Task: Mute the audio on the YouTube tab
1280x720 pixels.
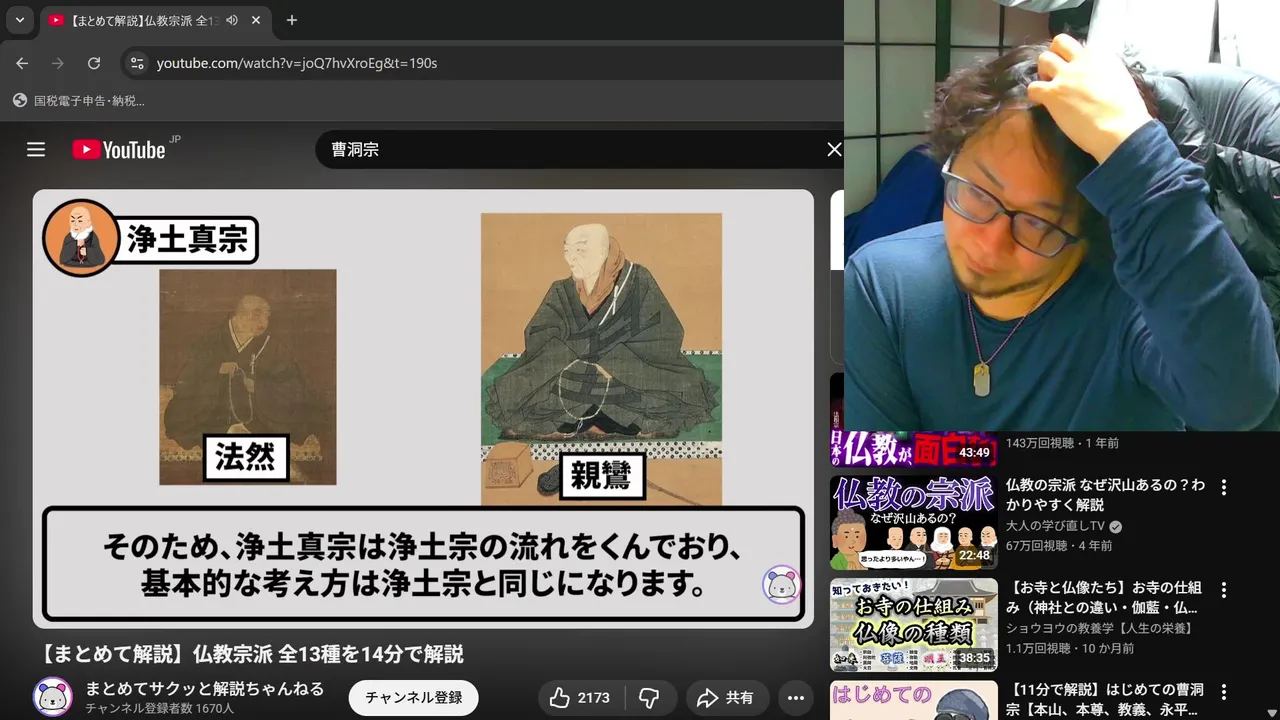Action: 232,20
